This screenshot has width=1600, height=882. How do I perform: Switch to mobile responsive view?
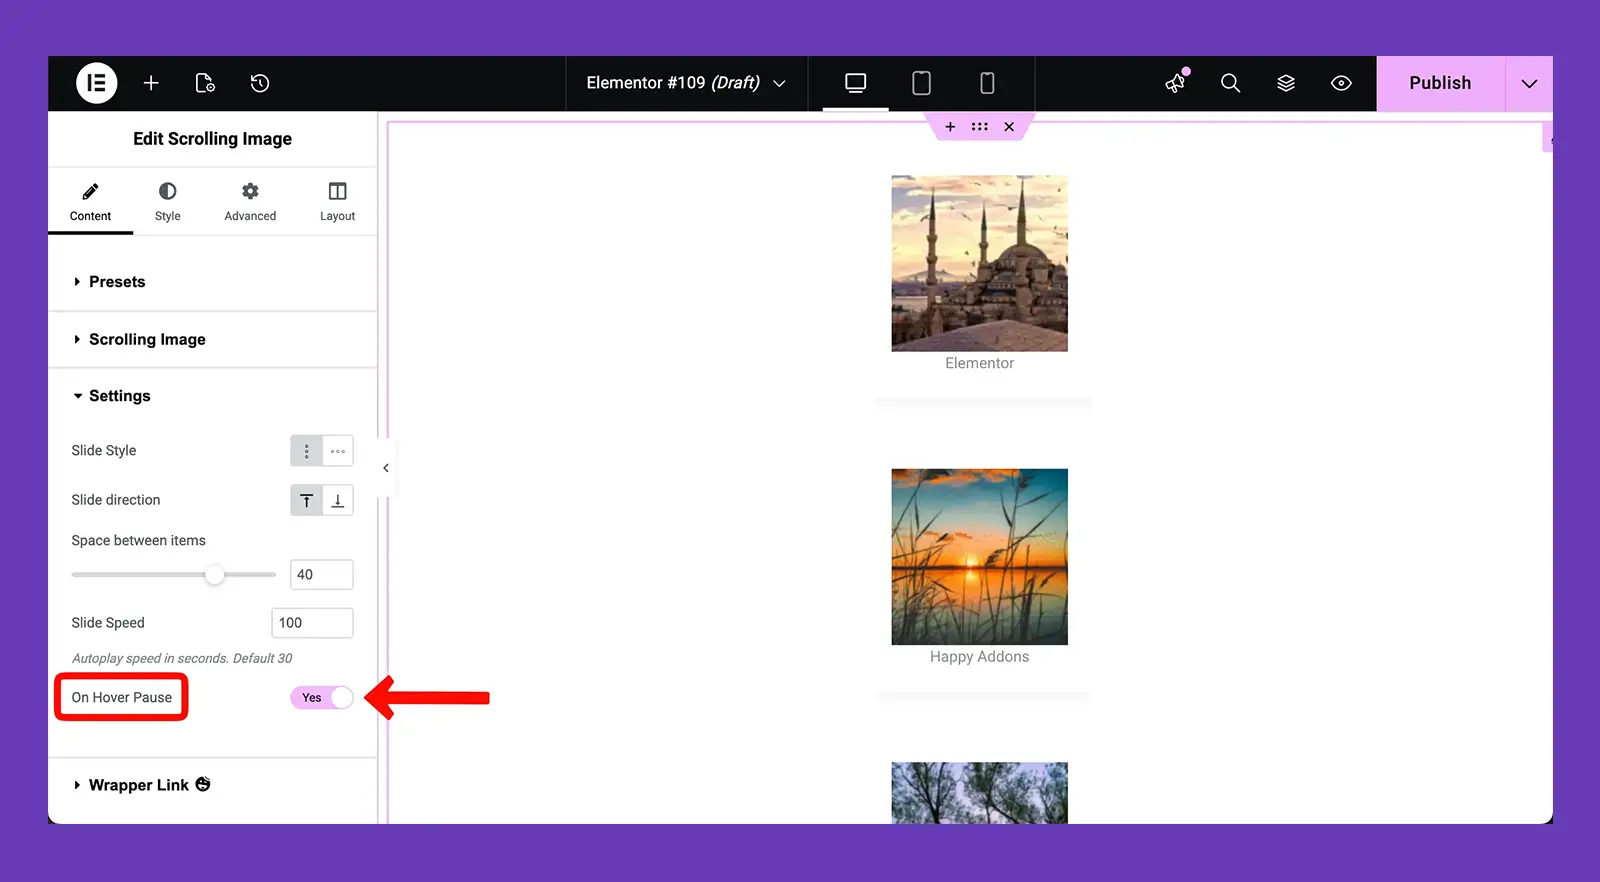coord(987,83)
